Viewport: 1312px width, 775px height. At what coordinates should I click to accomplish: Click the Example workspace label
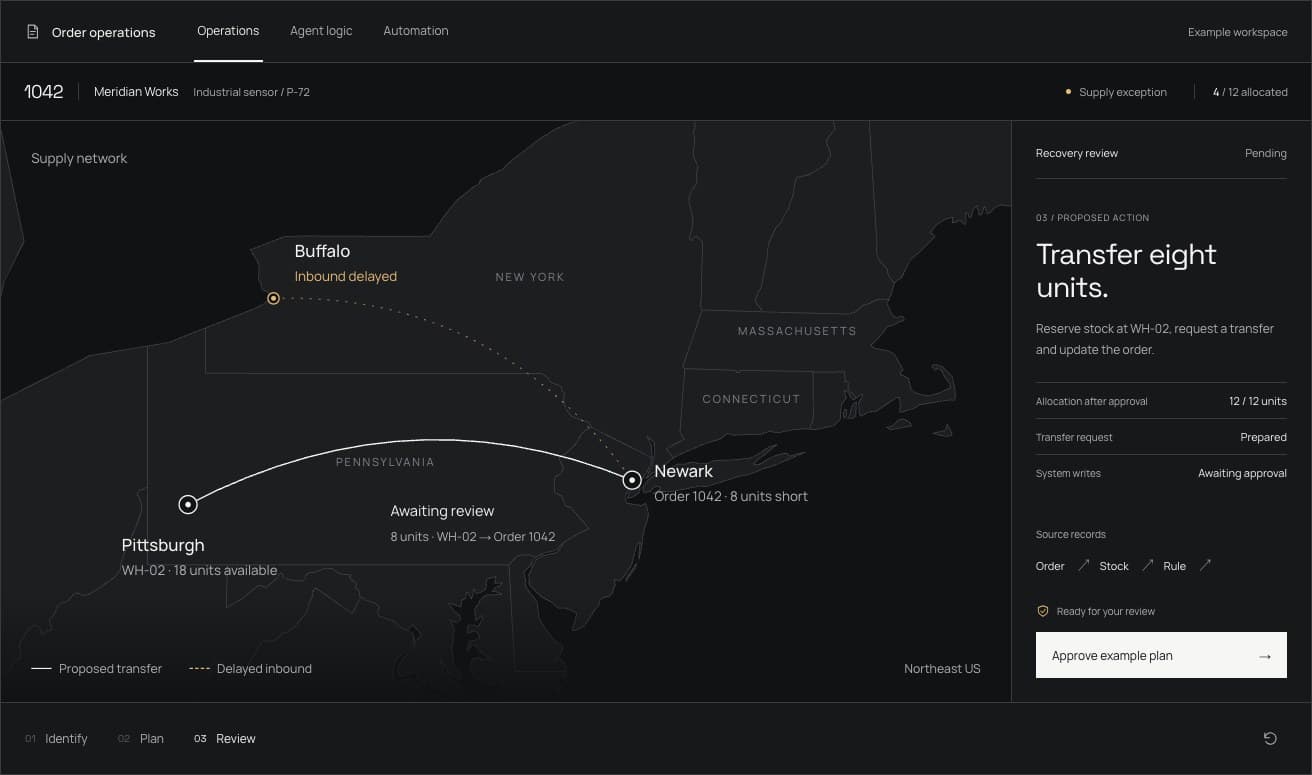tap(1238, 32)
